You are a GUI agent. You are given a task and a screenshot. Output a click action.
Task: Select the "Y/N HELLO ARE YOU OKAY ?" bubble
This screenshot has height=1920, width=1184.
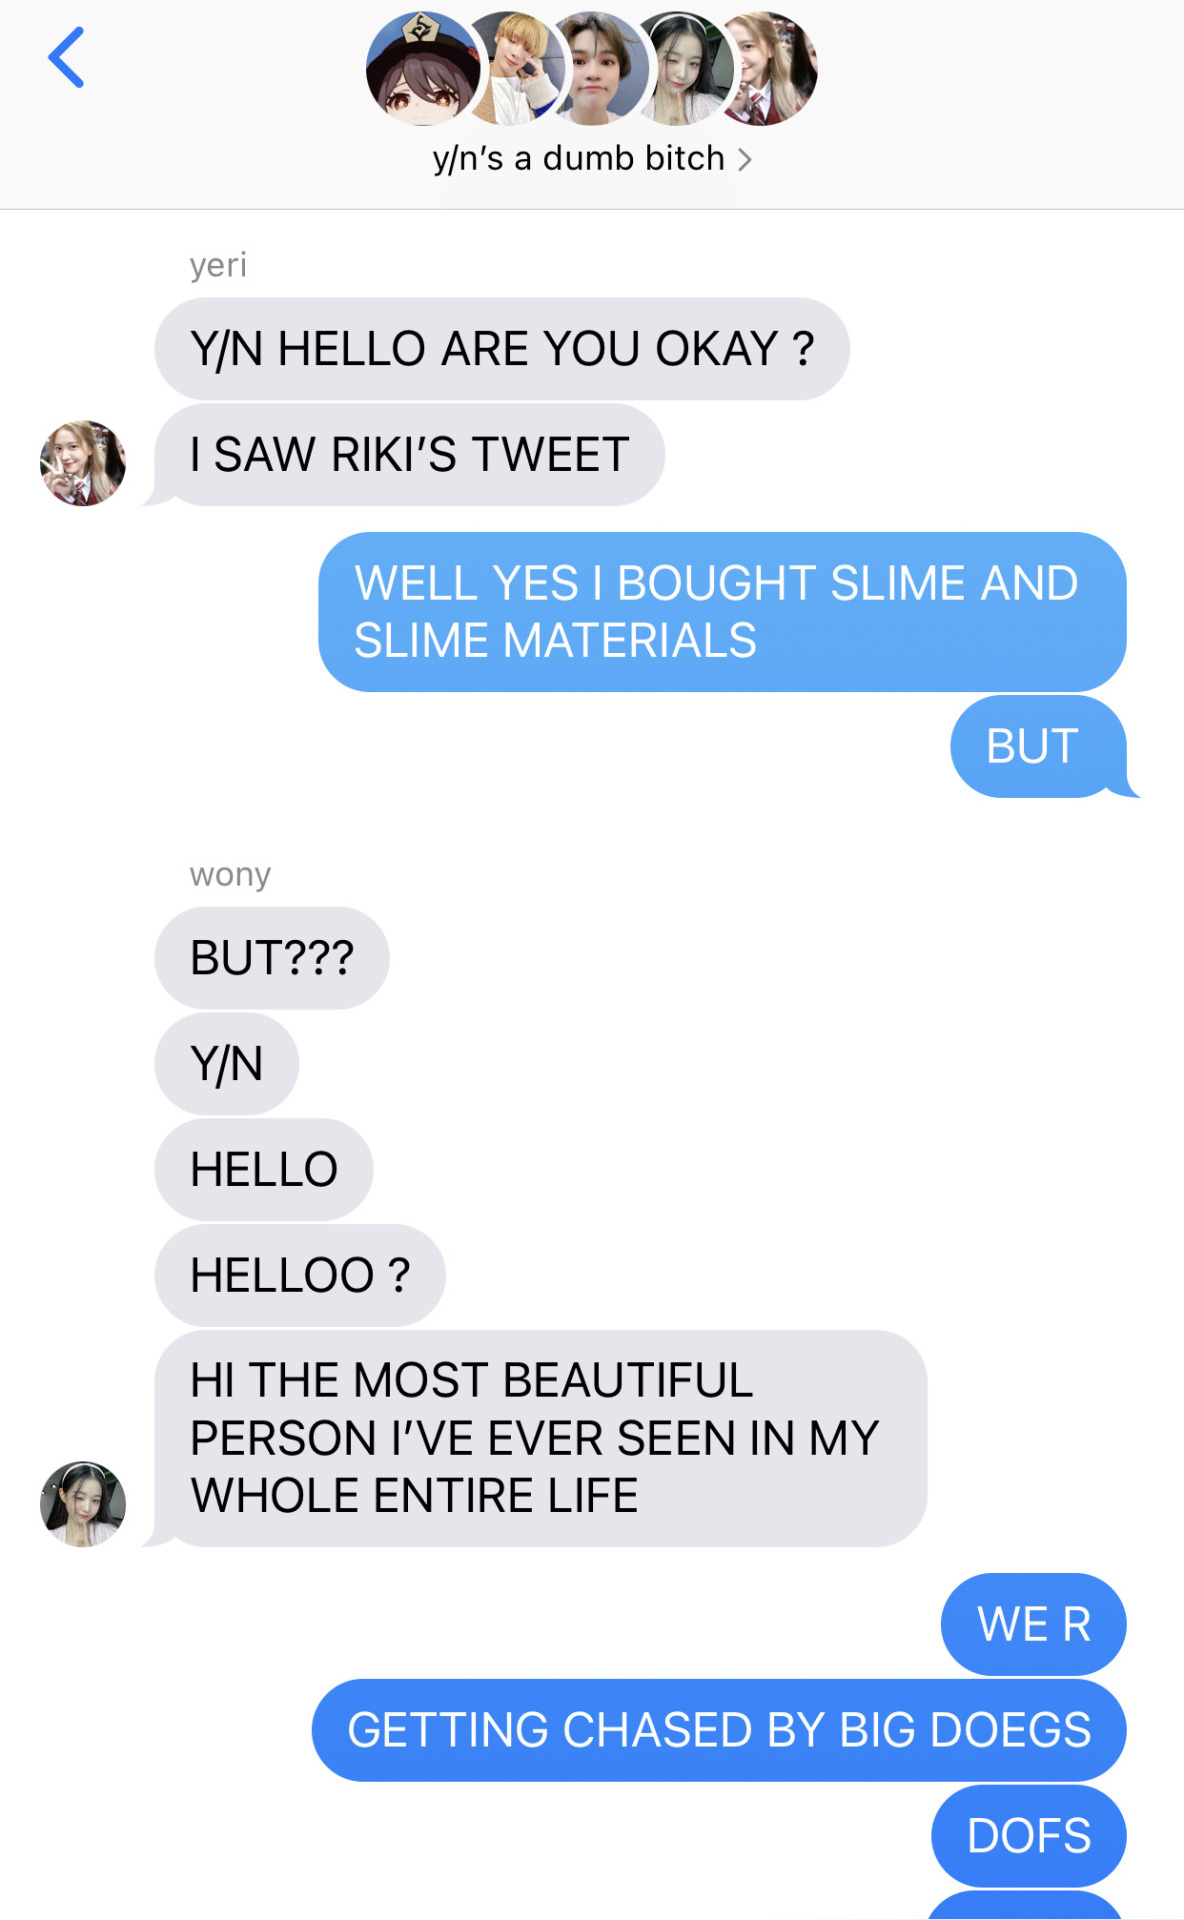click(502, 349)
